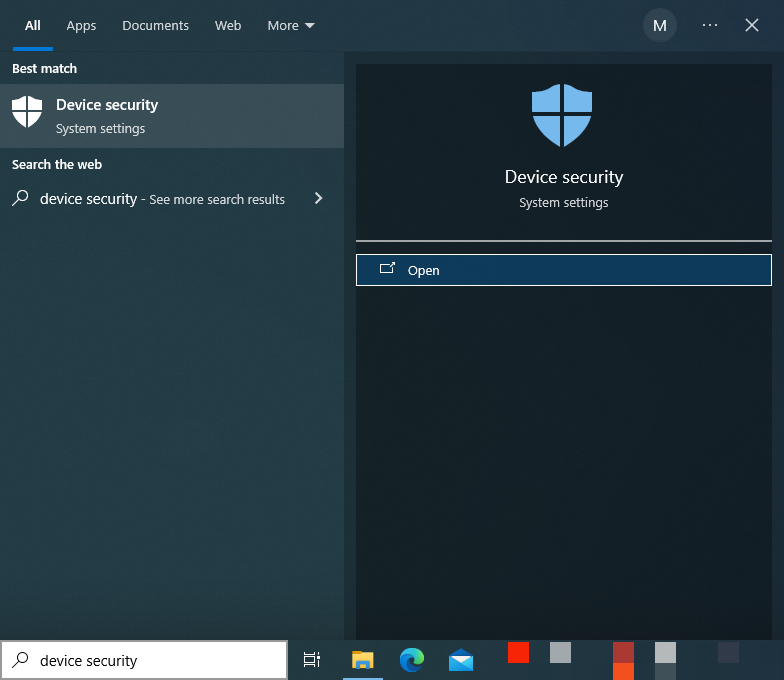Close the search panel with X
Viewport: 784px width, 680px height.
point(752,25)
